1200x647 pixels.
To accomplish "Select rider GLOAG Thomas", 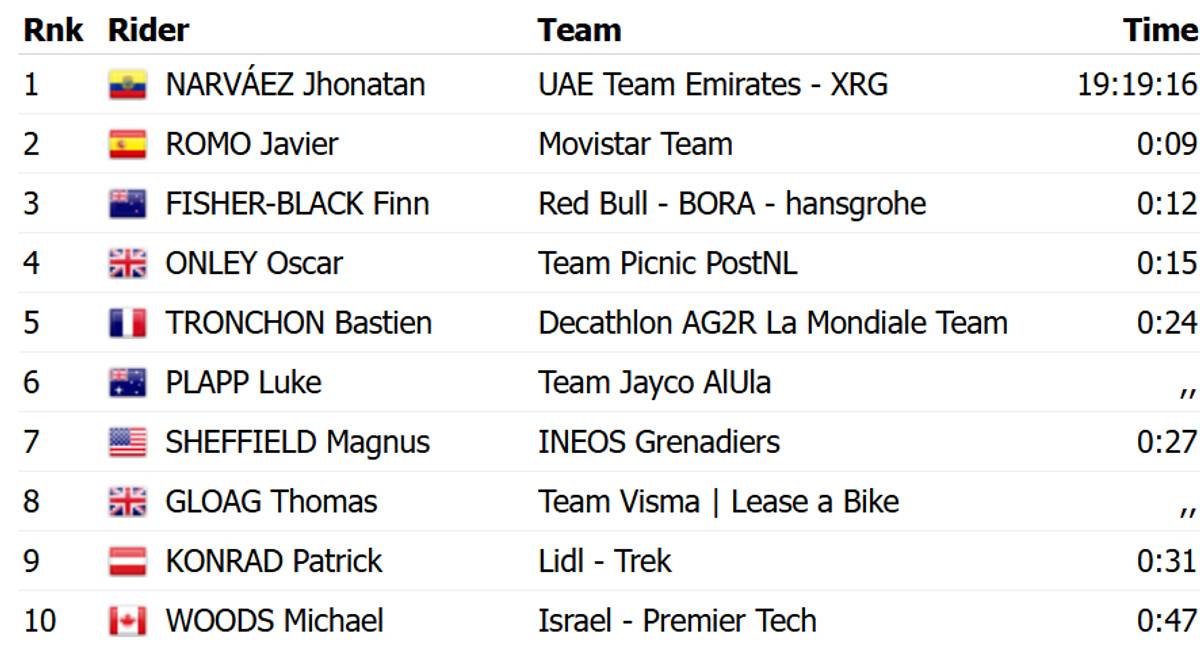I will click(x=271, y=502).
